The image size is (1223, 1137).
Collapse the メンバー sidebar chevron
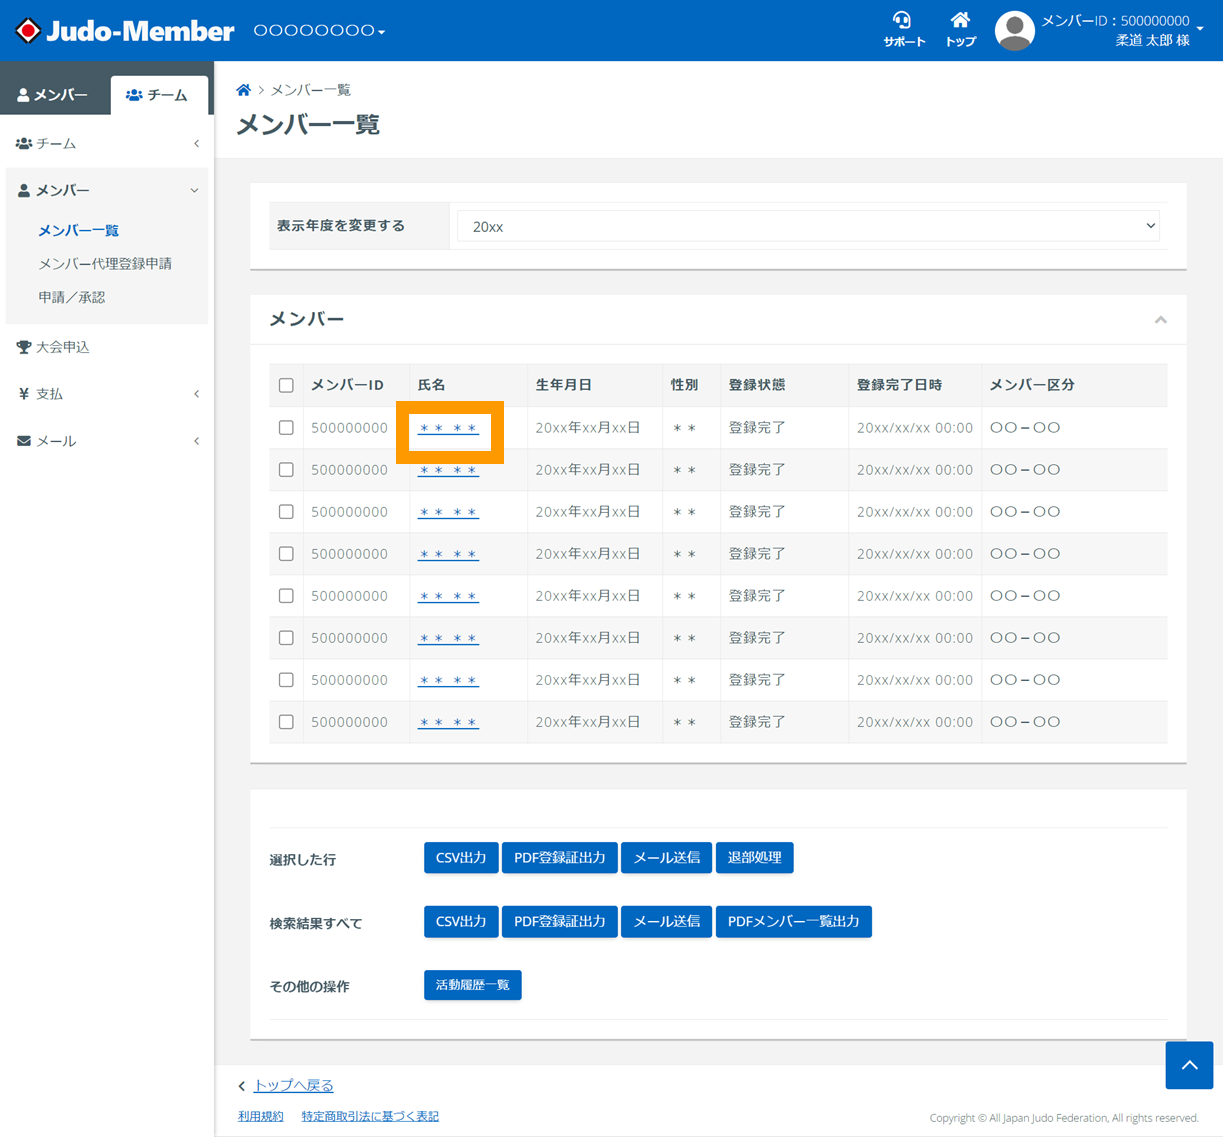click(195, 190)
